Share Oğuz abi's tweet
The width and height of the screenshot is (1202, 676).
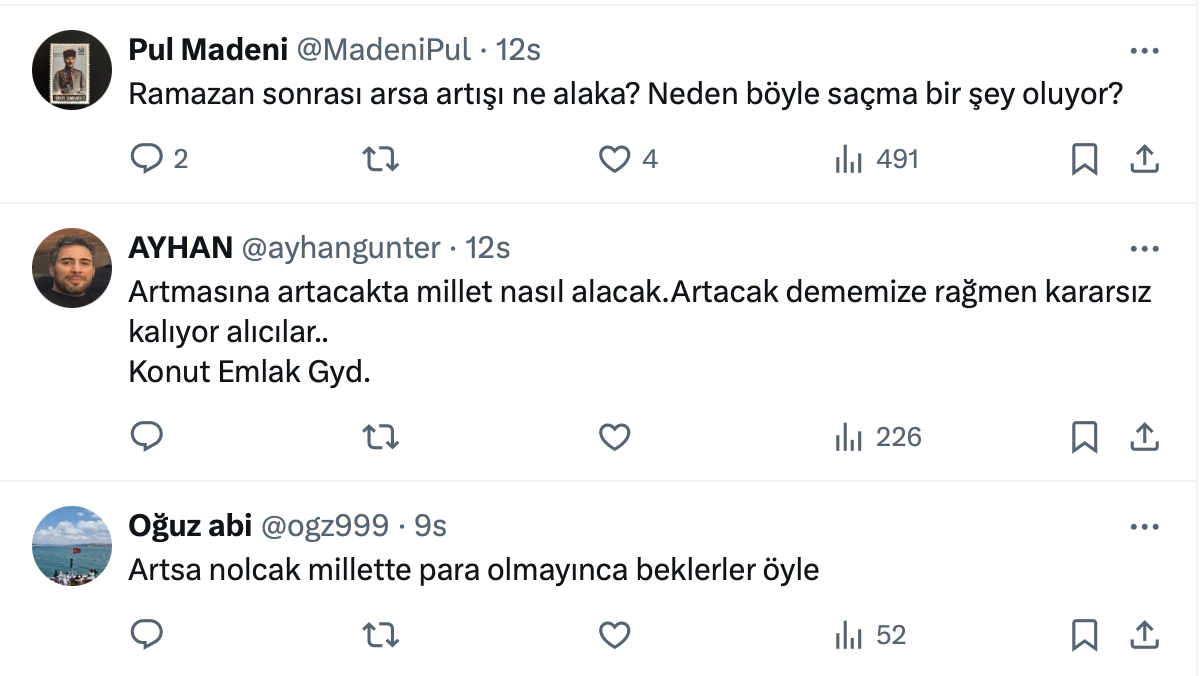(x=1144, y=635)
